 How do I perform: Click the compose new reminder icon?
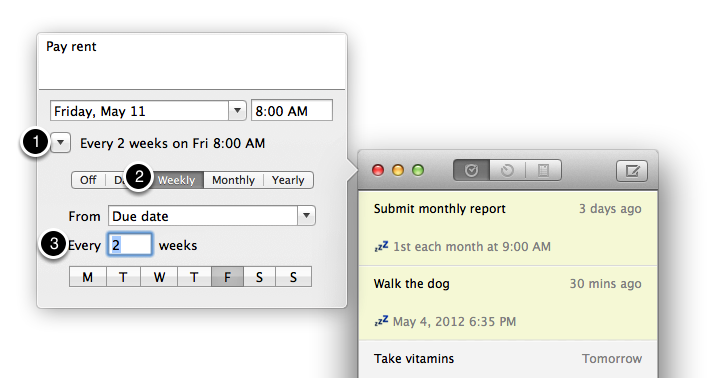[x=632, y=171]
